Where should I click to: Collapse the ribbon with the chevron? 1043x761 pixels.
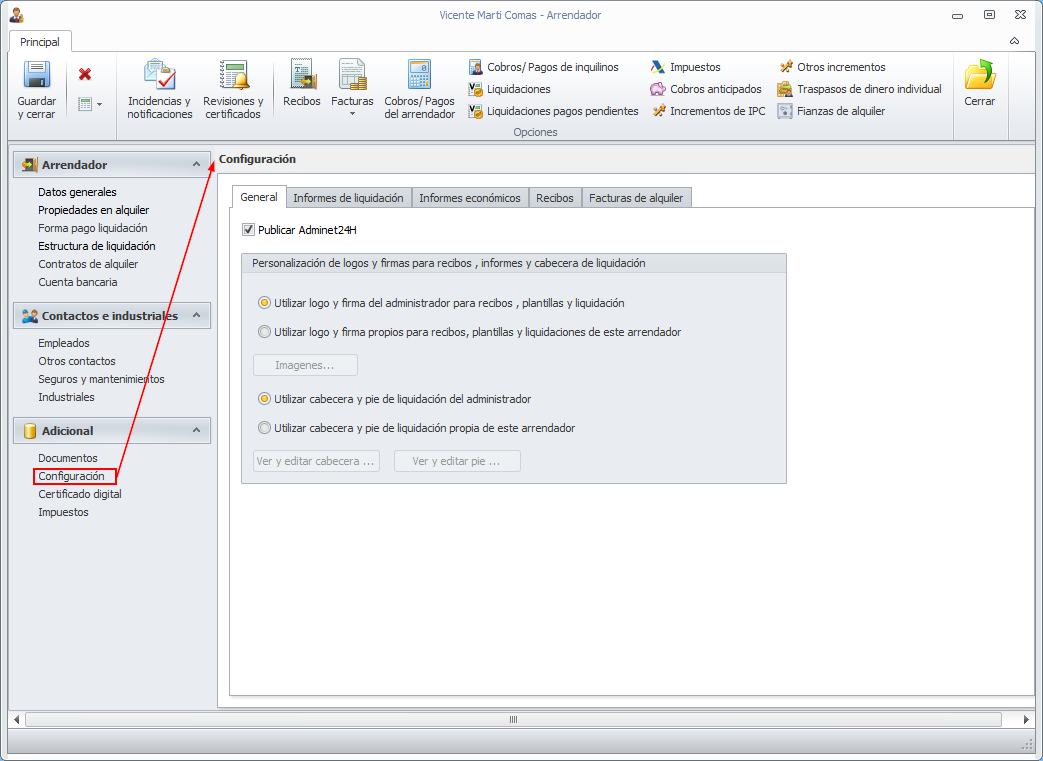[1014, 41]
